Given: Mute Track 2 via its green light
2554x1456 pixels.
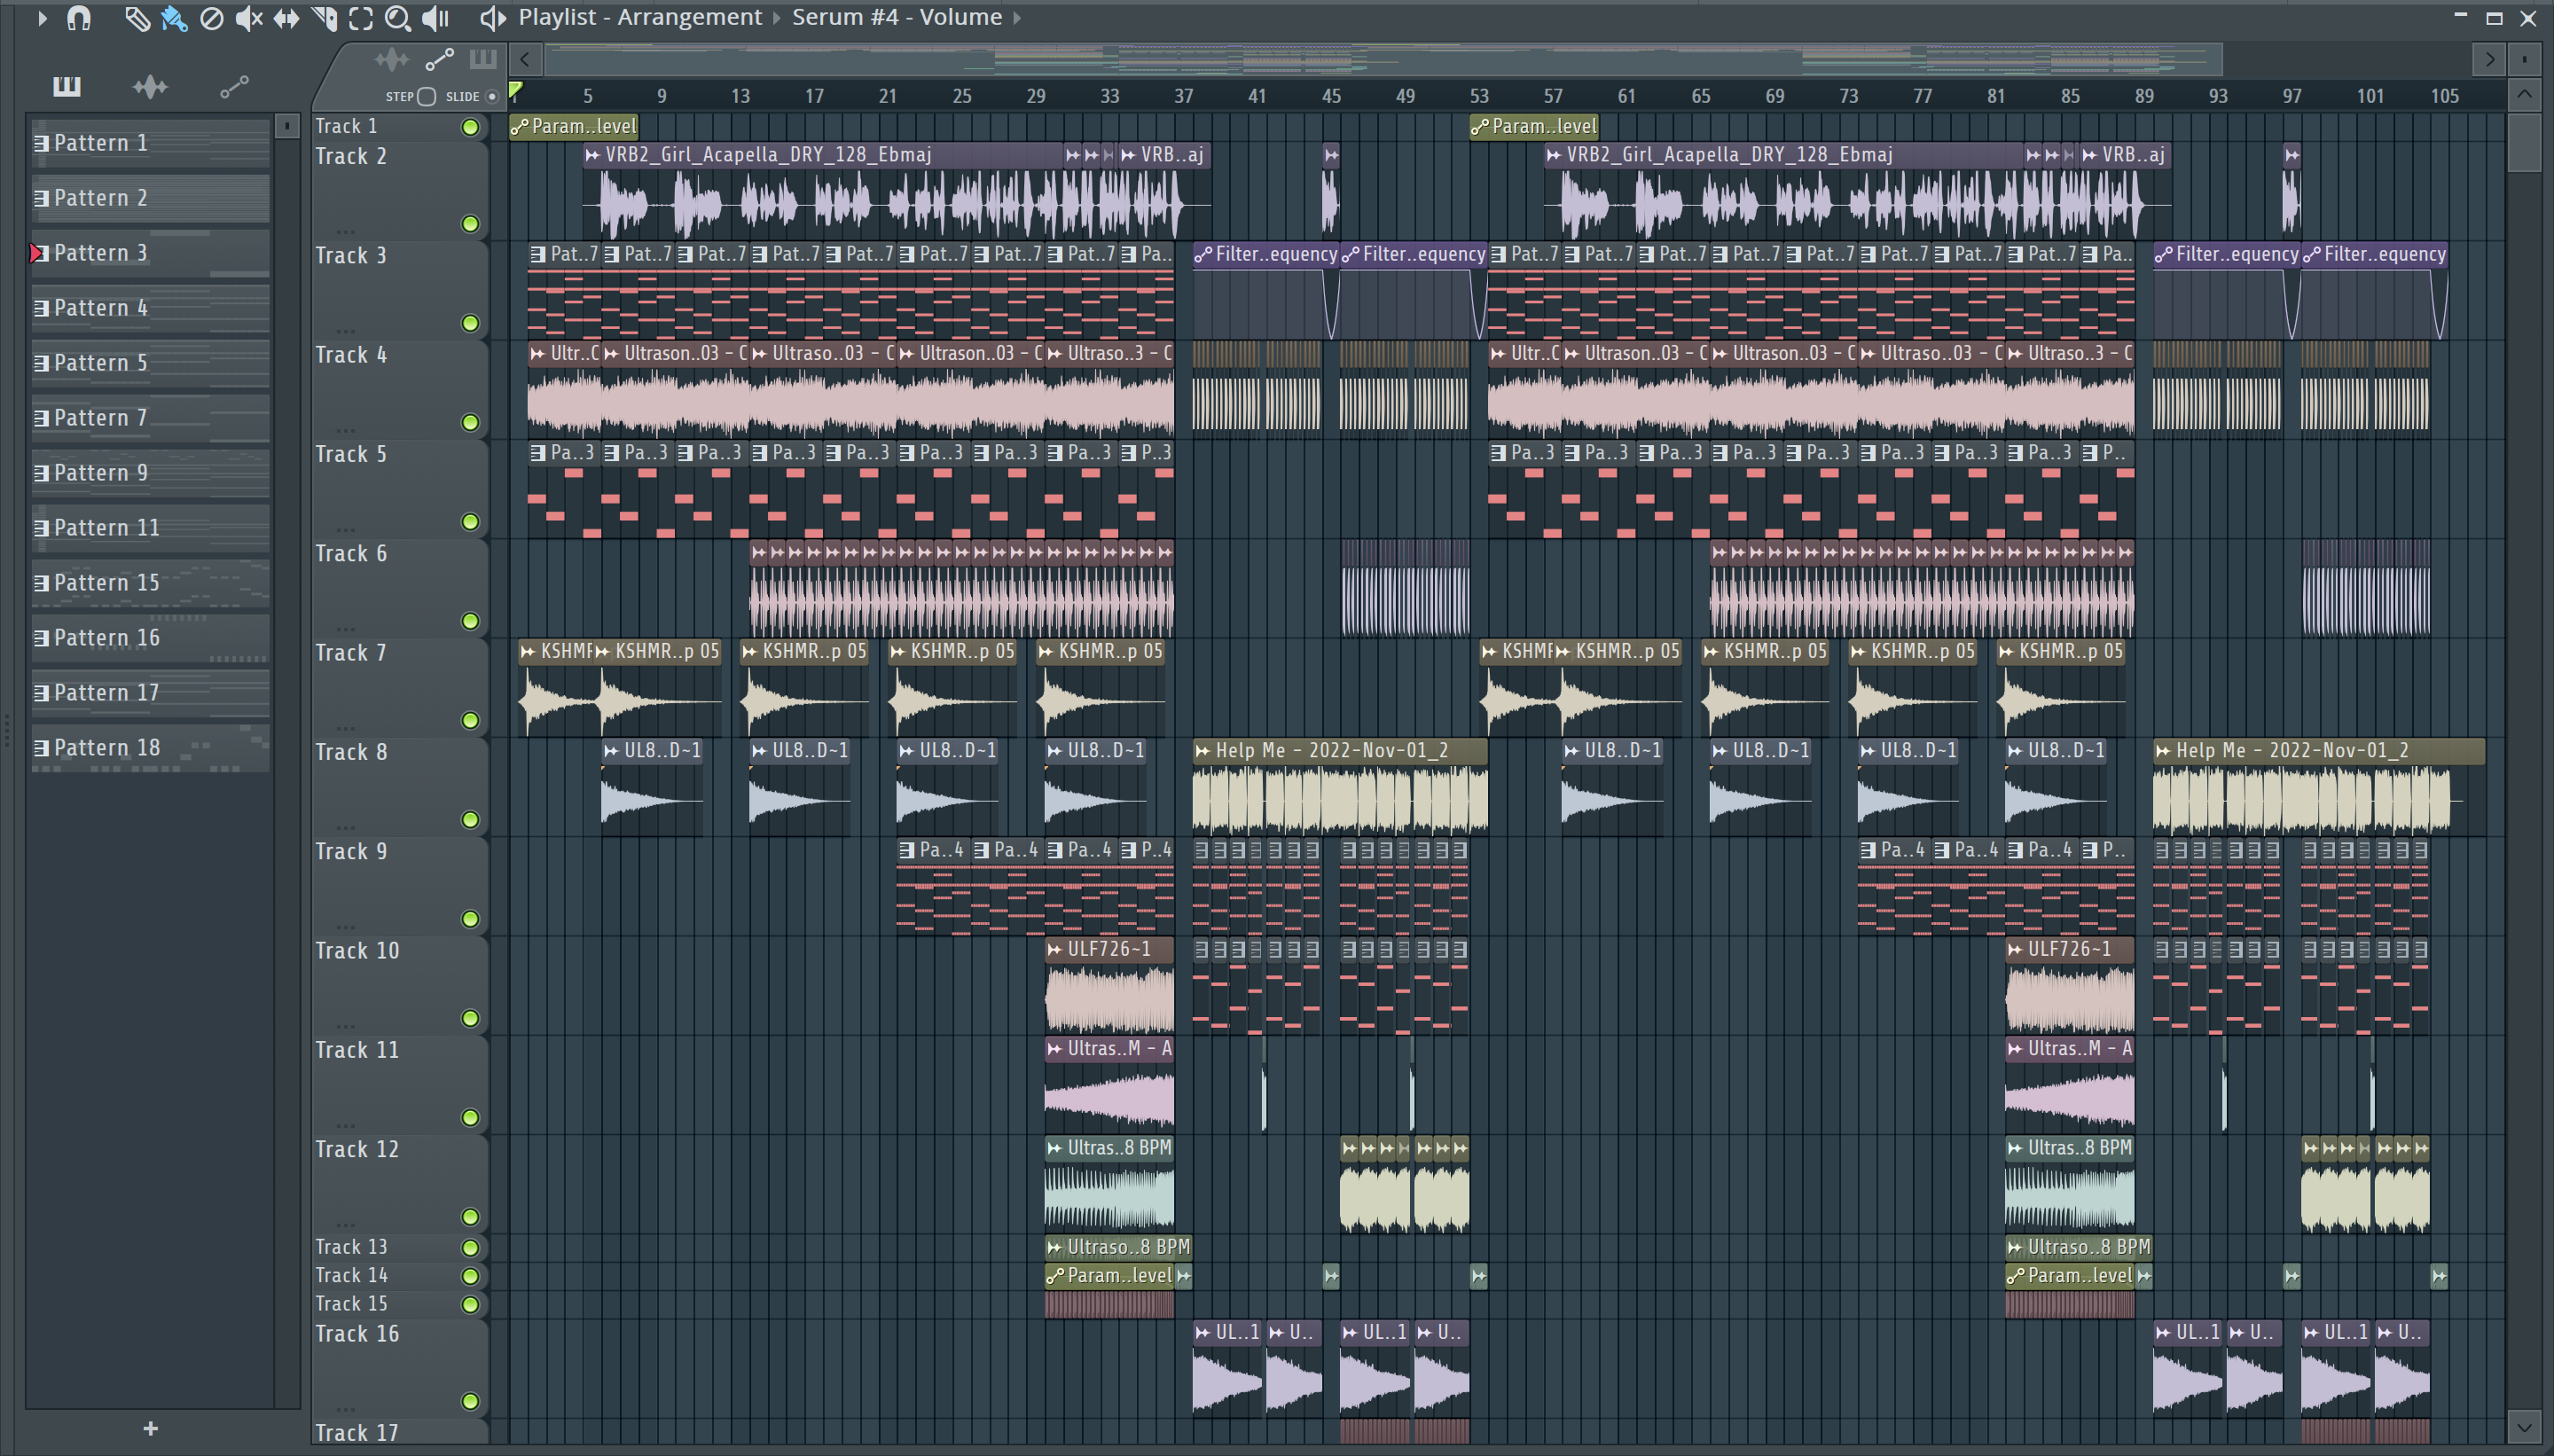Looking at the screenshot, I should (x=470, y=224).
